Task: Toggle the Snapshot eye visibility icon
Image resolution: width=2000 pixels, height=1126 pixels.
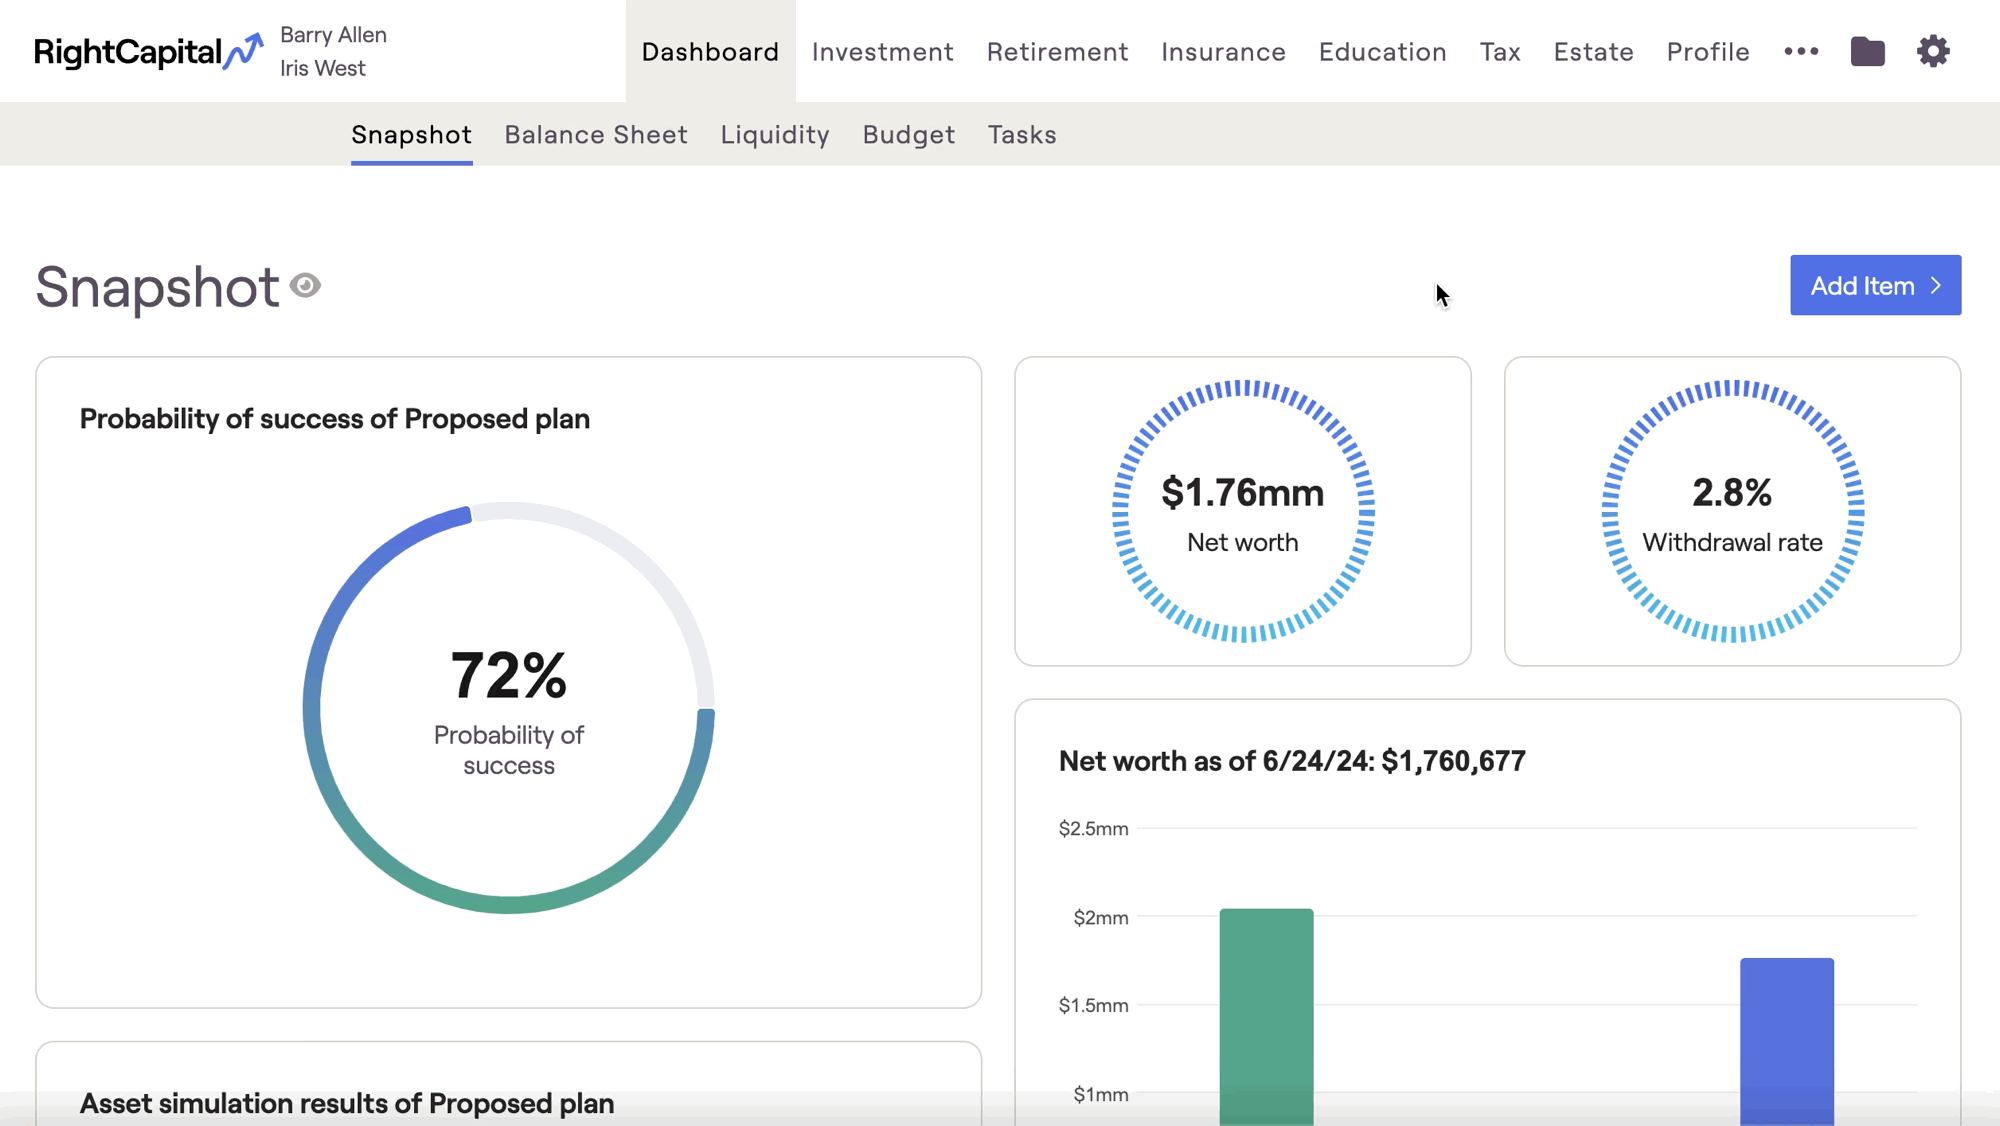Action: (305, 286)
